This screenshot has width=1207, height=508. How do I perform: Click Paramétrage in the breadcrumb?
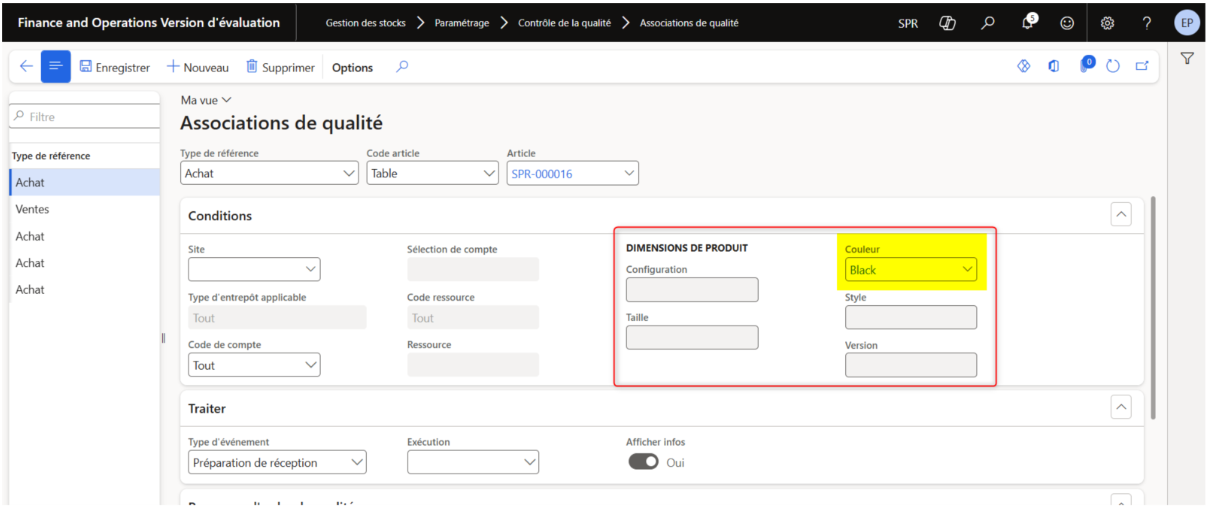462,22
